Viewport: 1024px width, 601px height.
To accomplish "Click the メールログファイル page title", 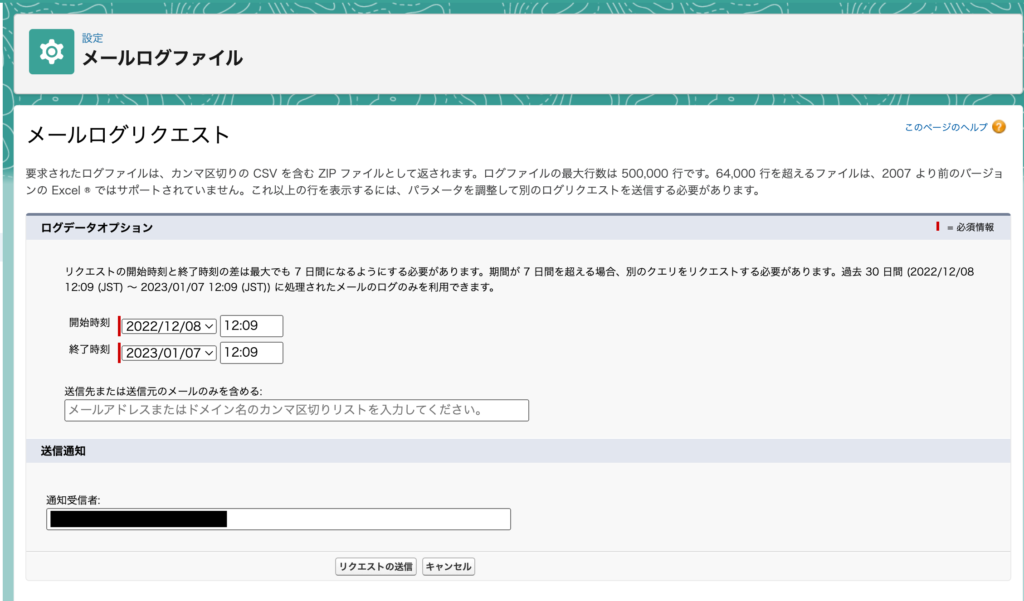I will (162, 58).
